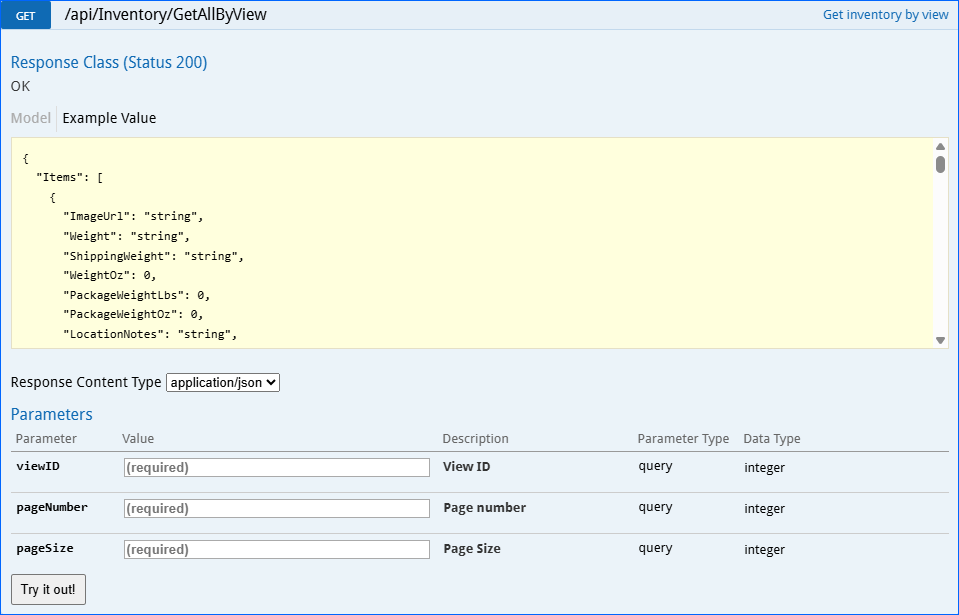Focus the pageSize value field
The height and width of the screenshot is (615, 959).
coord(277,550)
